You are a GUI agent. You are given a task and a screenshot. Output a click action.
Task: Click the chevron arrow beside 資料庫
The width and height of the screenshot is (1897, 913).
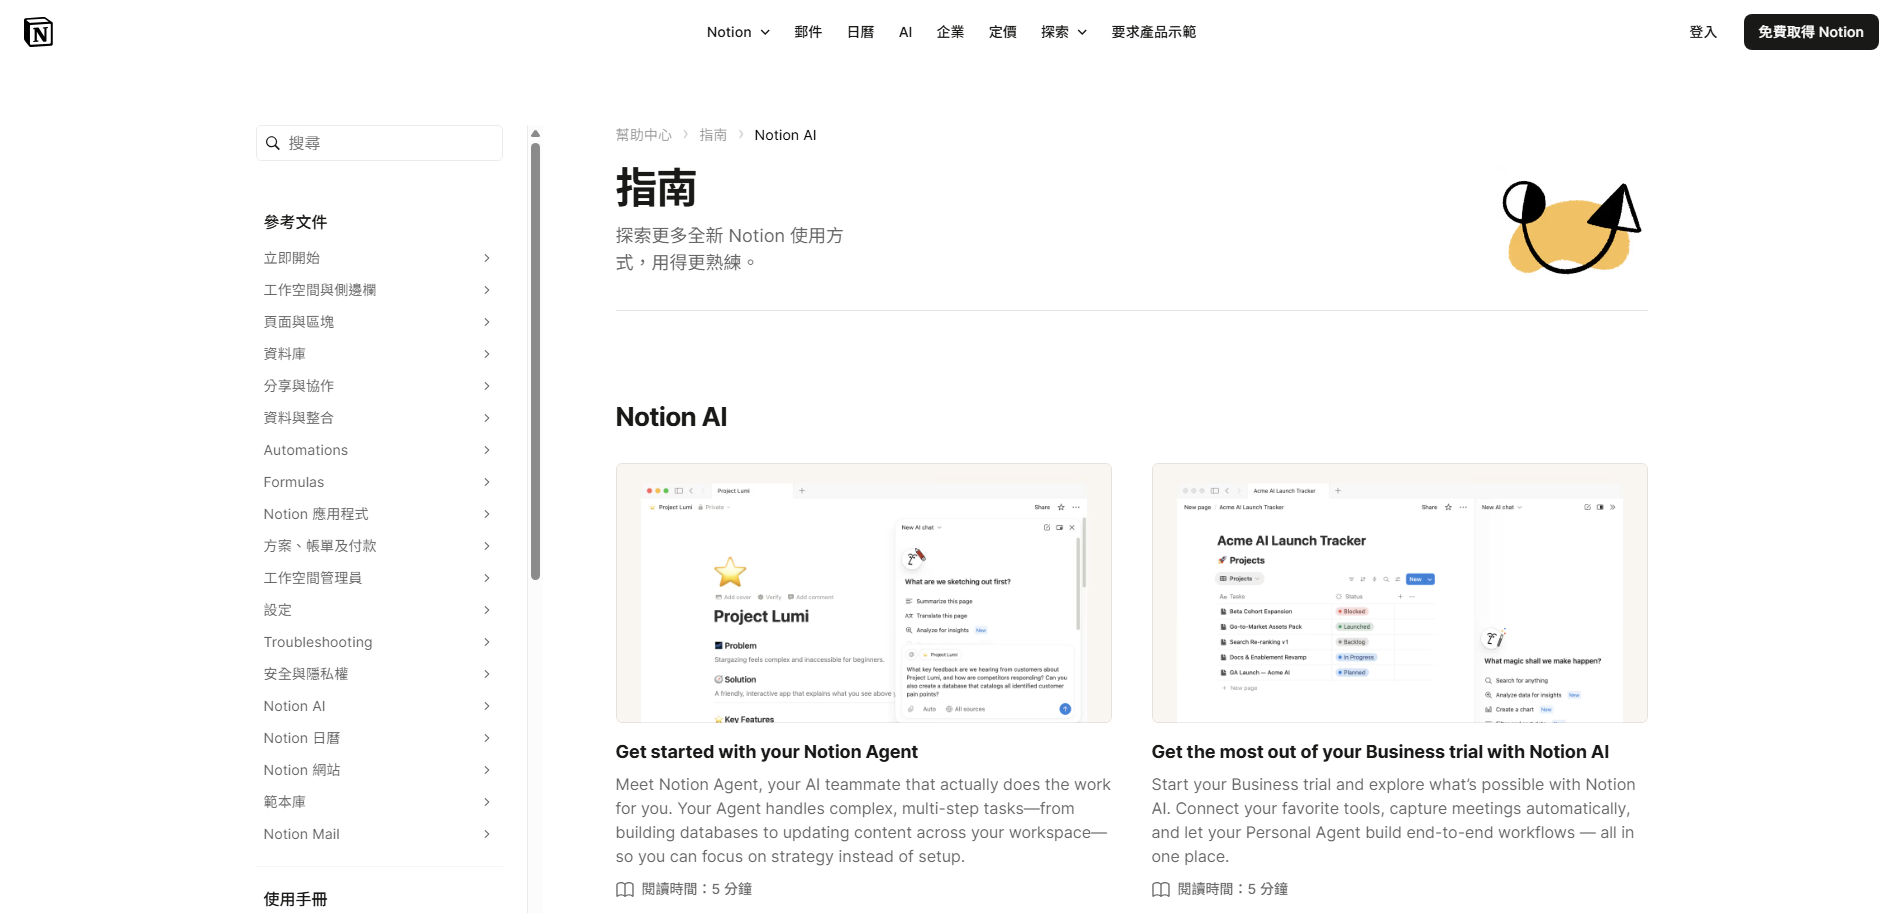coord(487,354)
